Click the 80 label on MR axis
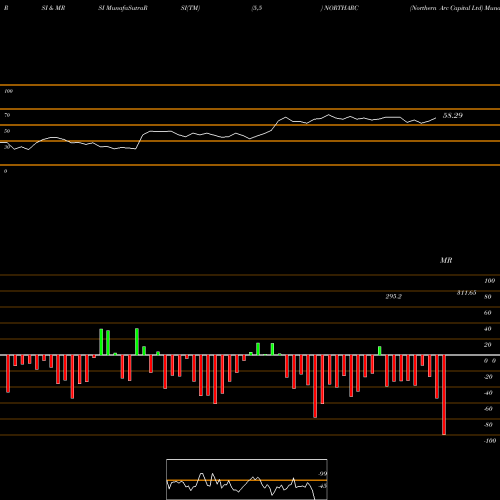This screenshot has height=500, width=500. click(x=488, y=297)
